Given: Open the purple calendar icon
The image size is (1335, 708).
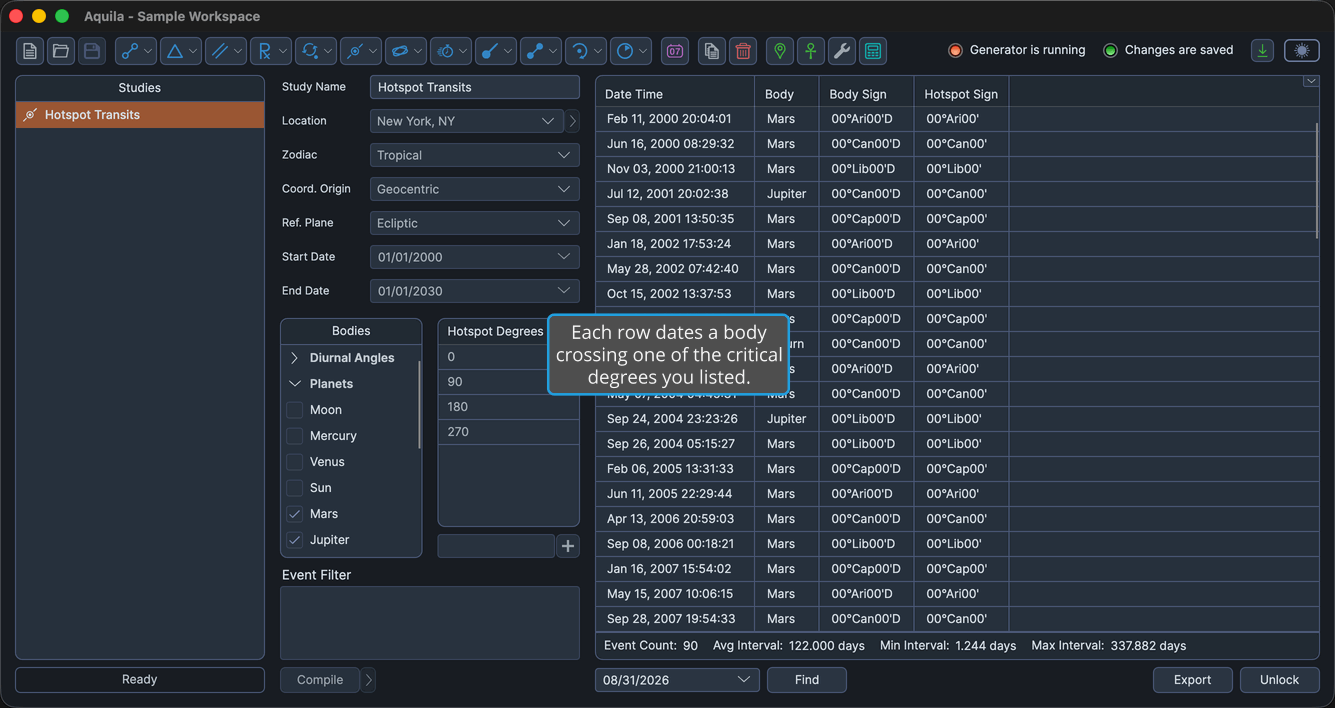Looking at the screenshot, I should (x=675, y=51).
